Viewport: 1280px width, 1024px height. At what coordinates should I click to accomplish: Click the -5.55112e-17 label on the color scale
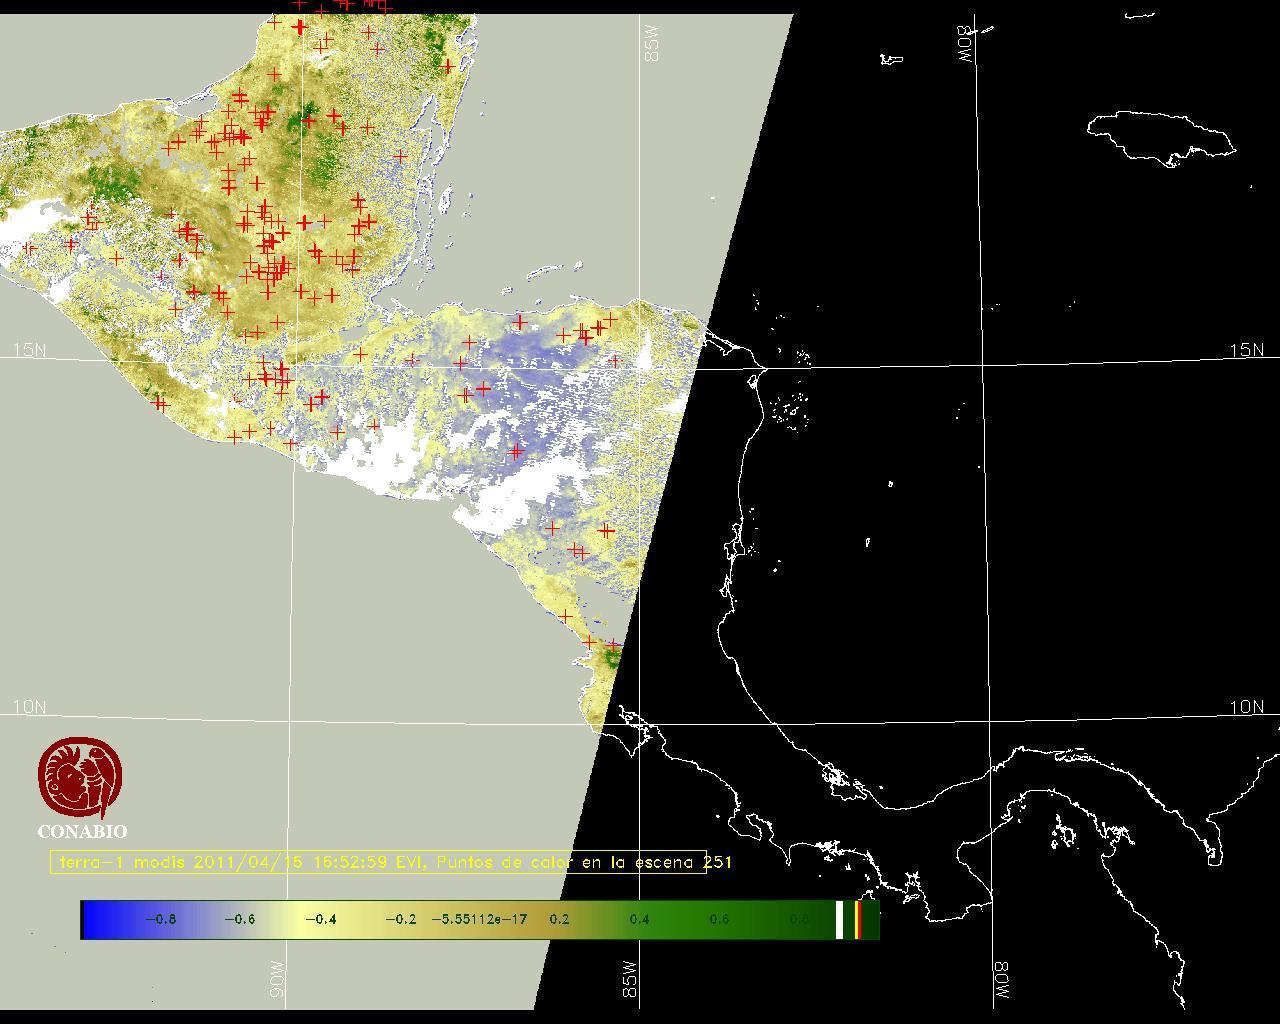pyautogui.click(x=479, y=919)
